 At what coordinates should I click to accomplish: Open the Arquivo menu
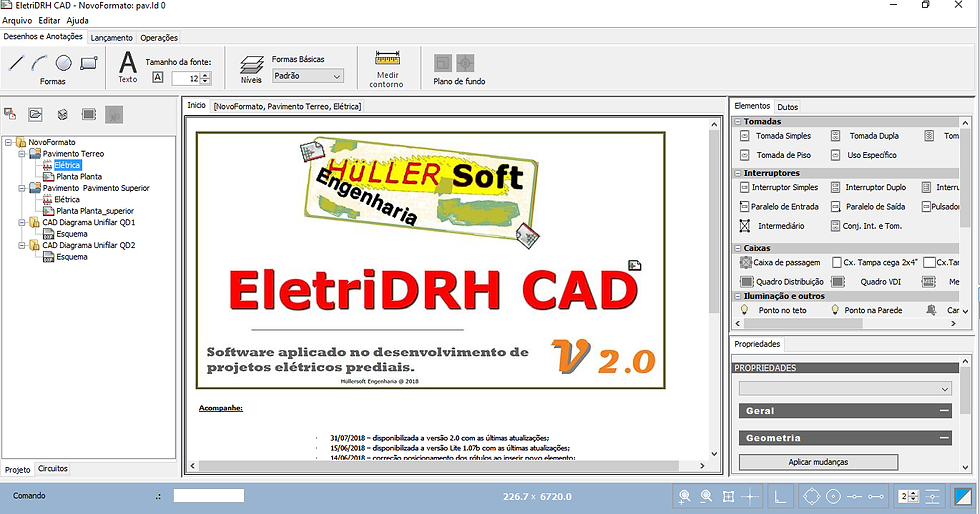coord(17,20)
